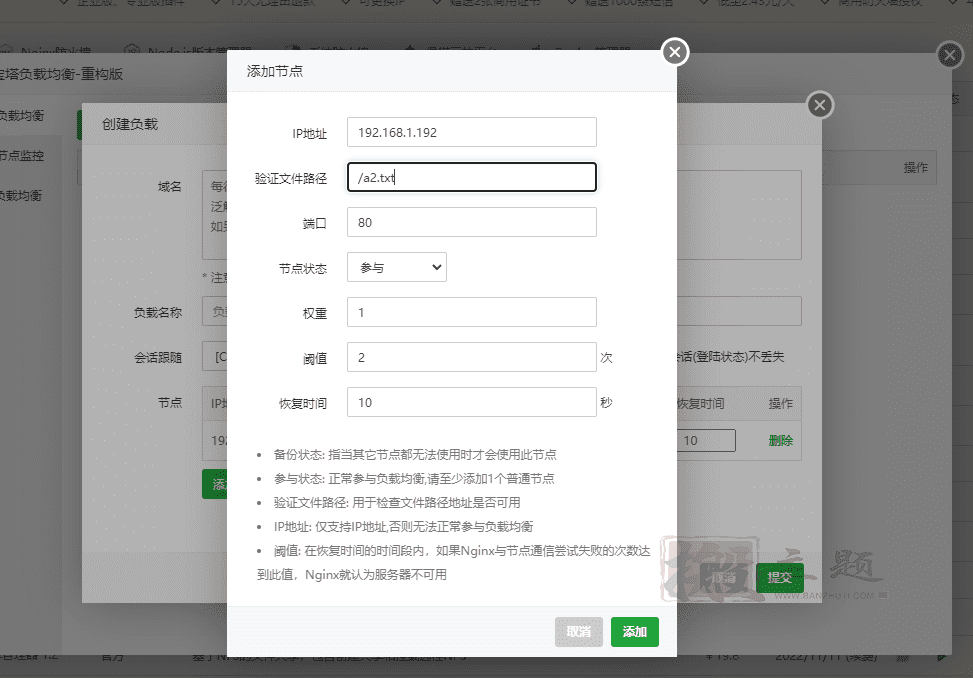Open 节点监控 in left sidebar
Viewport: 973px width, 678px height.
(22, 156)
